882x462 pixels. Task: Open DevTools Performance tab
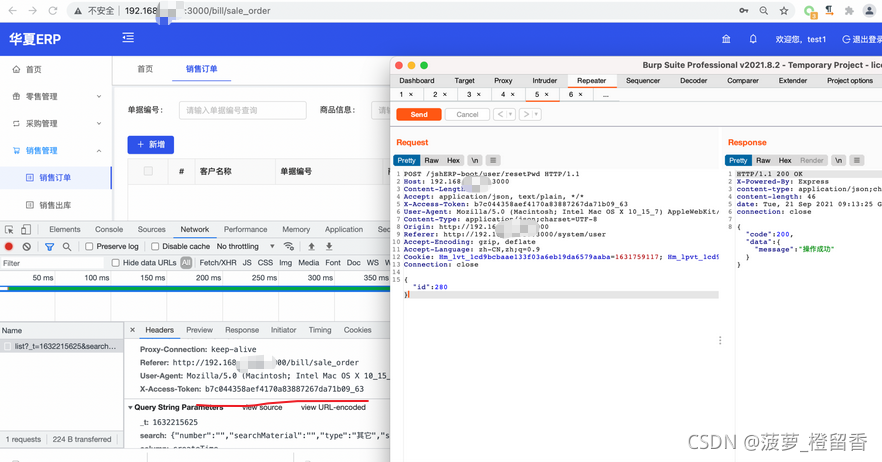tap(245, 230)
